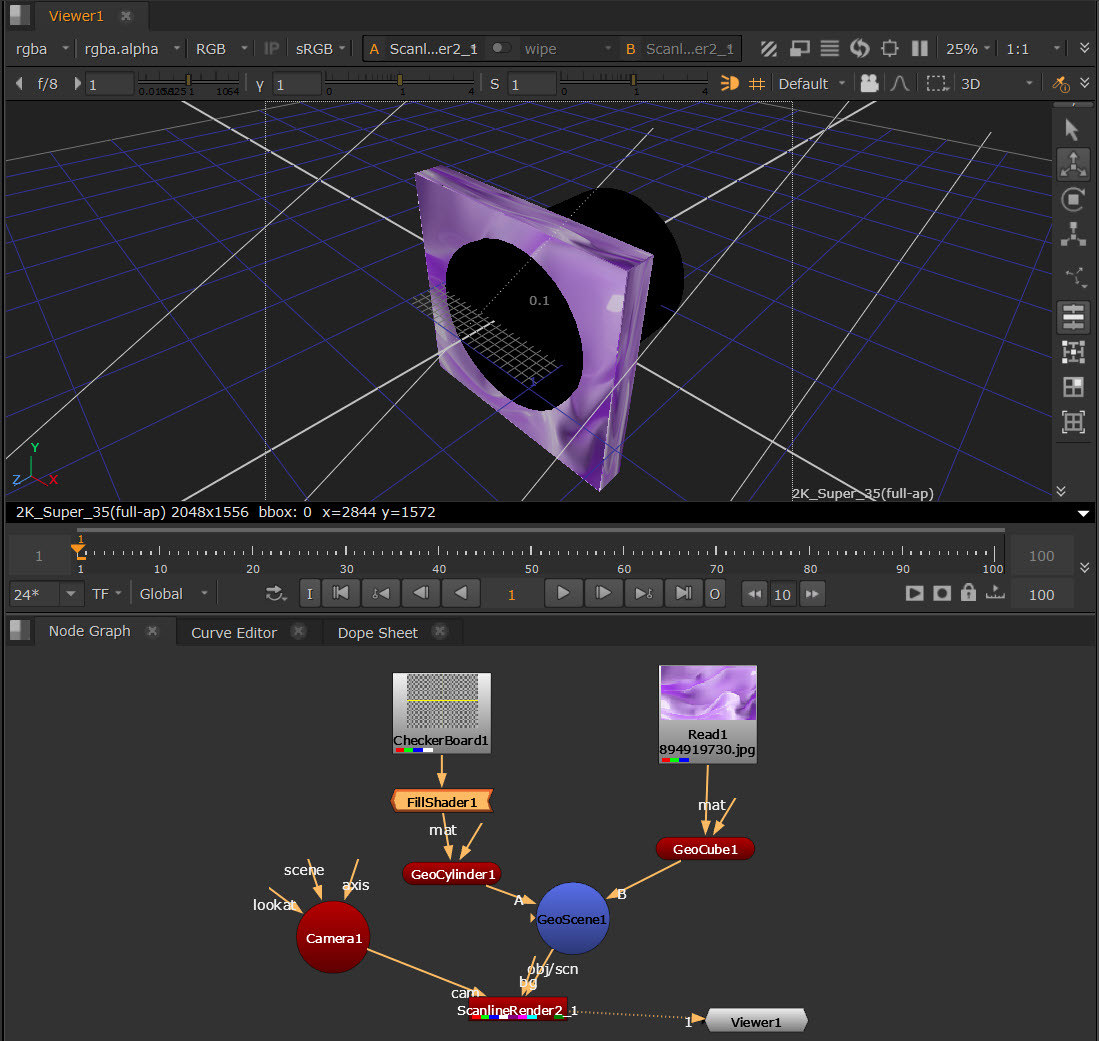This screenshot has width=1099, height=1041.
Task: Click the gamma slider track
Action: point(400,80)
